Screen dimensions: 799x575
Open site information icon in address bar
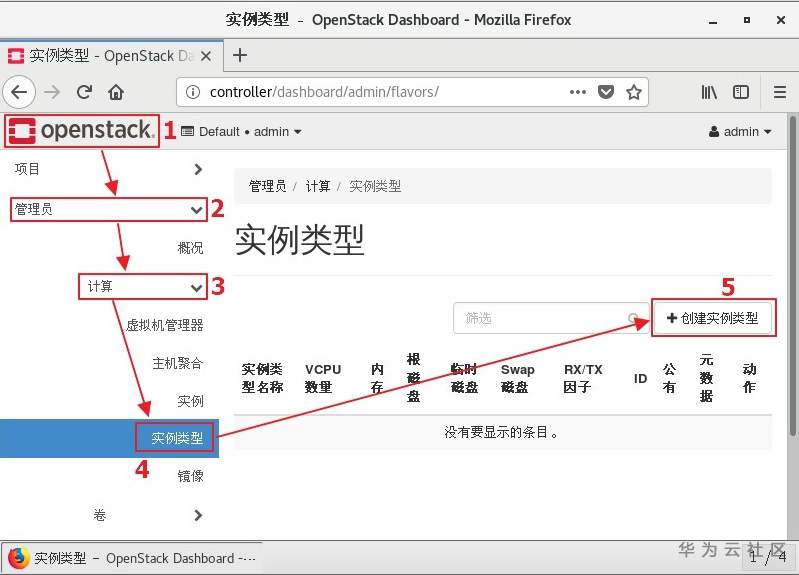point(193,92)
